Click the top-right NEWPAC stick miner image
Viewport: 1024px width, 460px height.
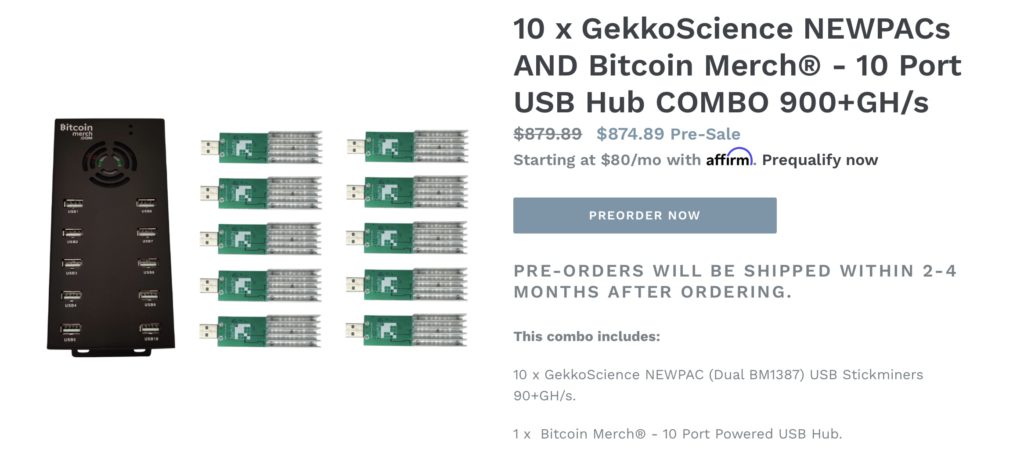coord(408,147)
